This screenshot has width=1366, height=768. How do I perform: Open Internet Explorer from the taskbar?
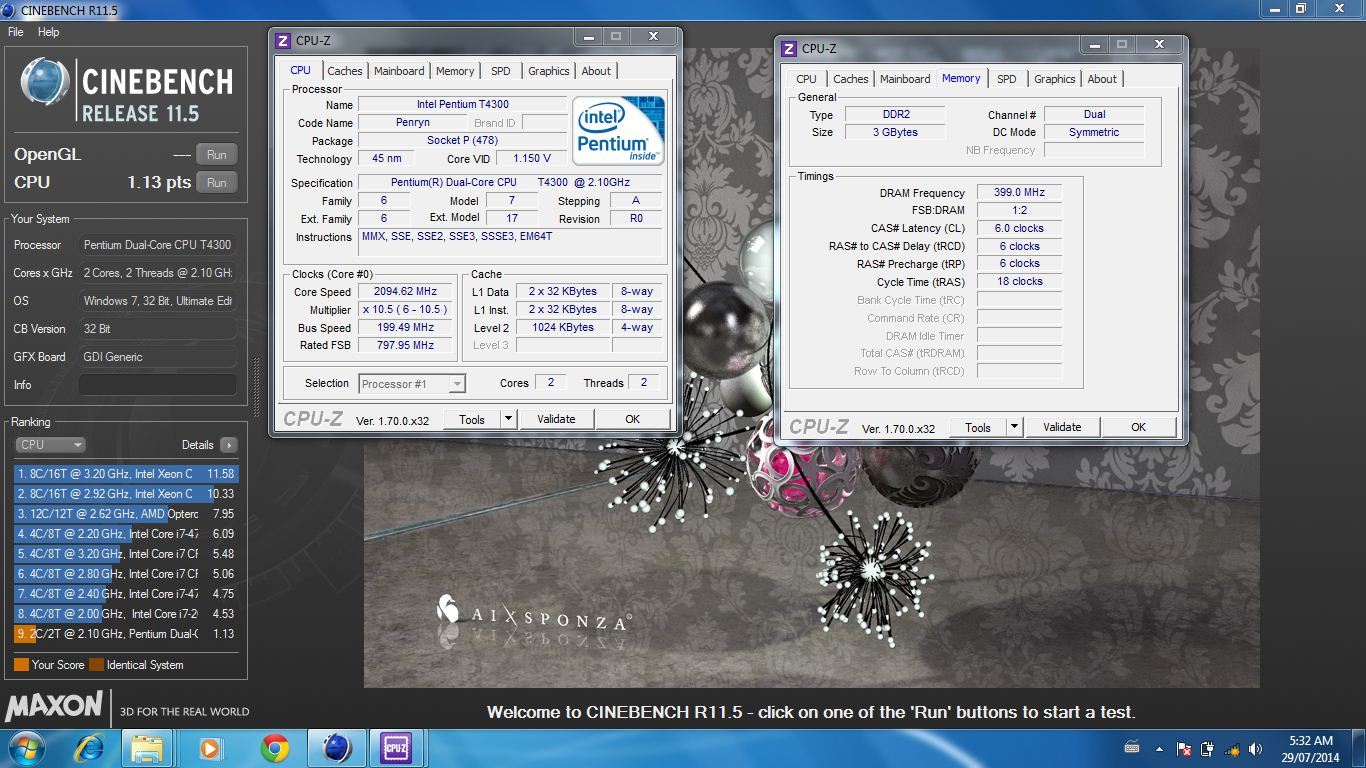tap(89, 748)
